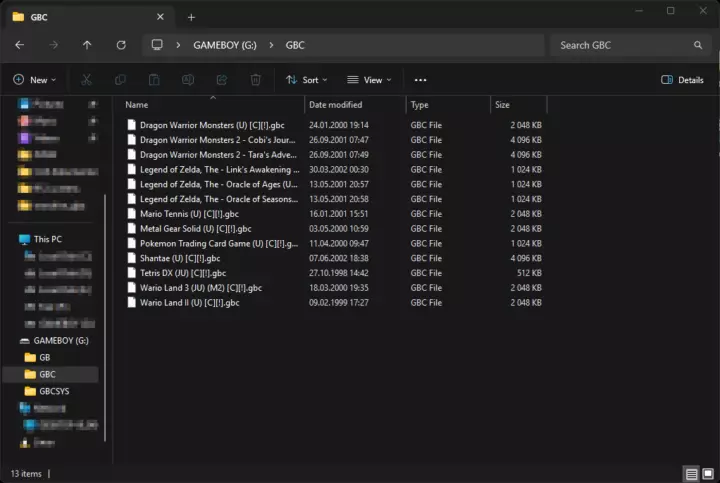Viewport: 720px width, 483px height.
Task: Click date 07.06.2002 18:38
Action: (x=339, y=258)
